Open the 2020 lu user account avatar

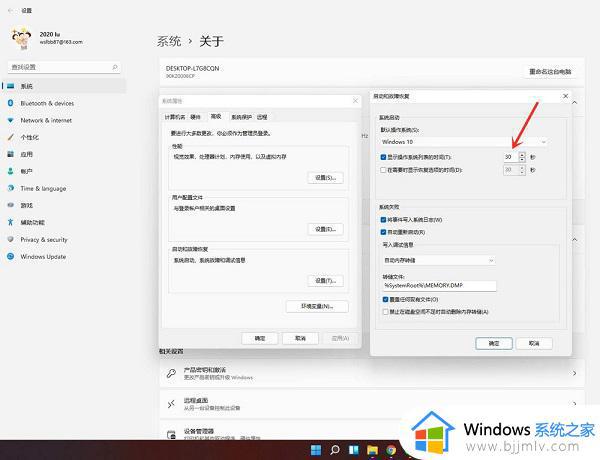(x=21, y=38)
